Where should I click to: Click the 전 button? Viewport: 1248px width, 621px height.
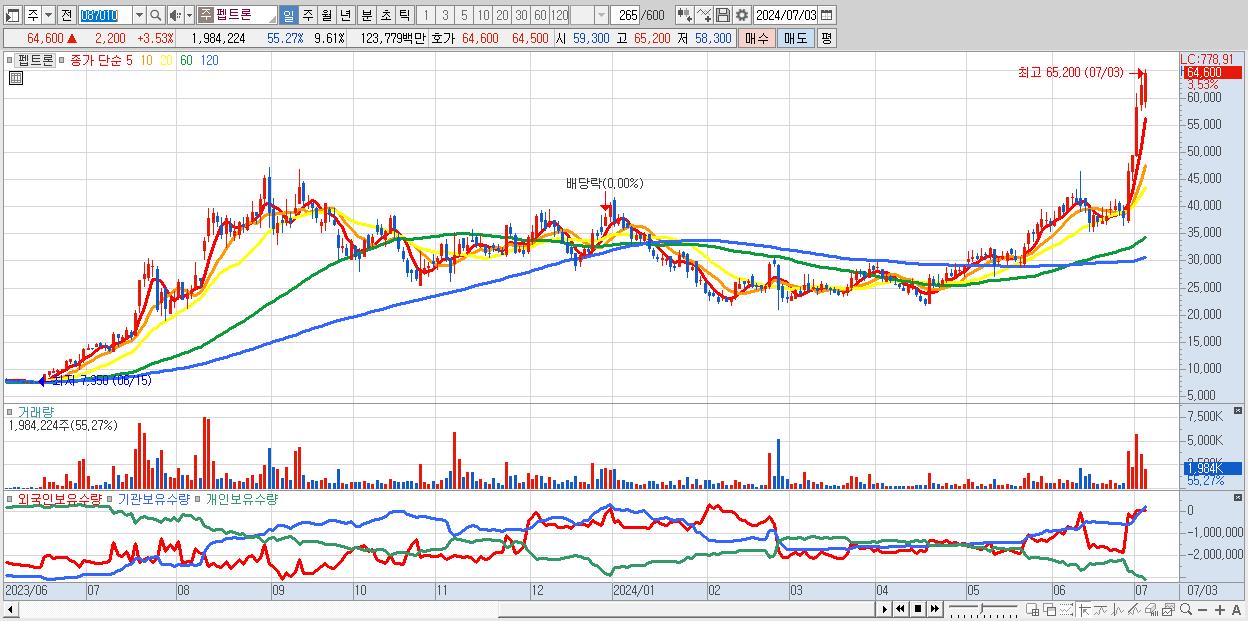(66, 15)
